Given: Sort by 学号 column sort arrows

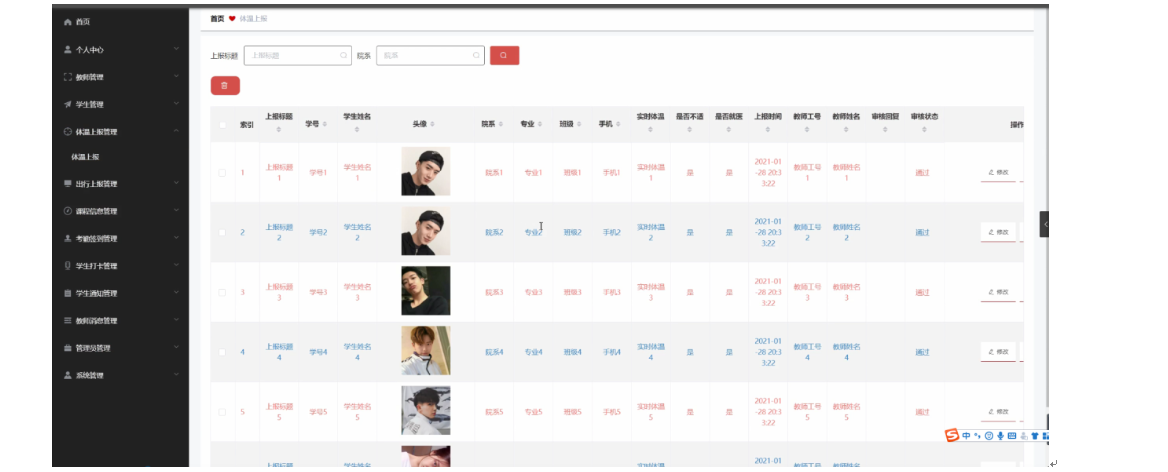Looking at the screenshot, I should (x=326, y=124).
